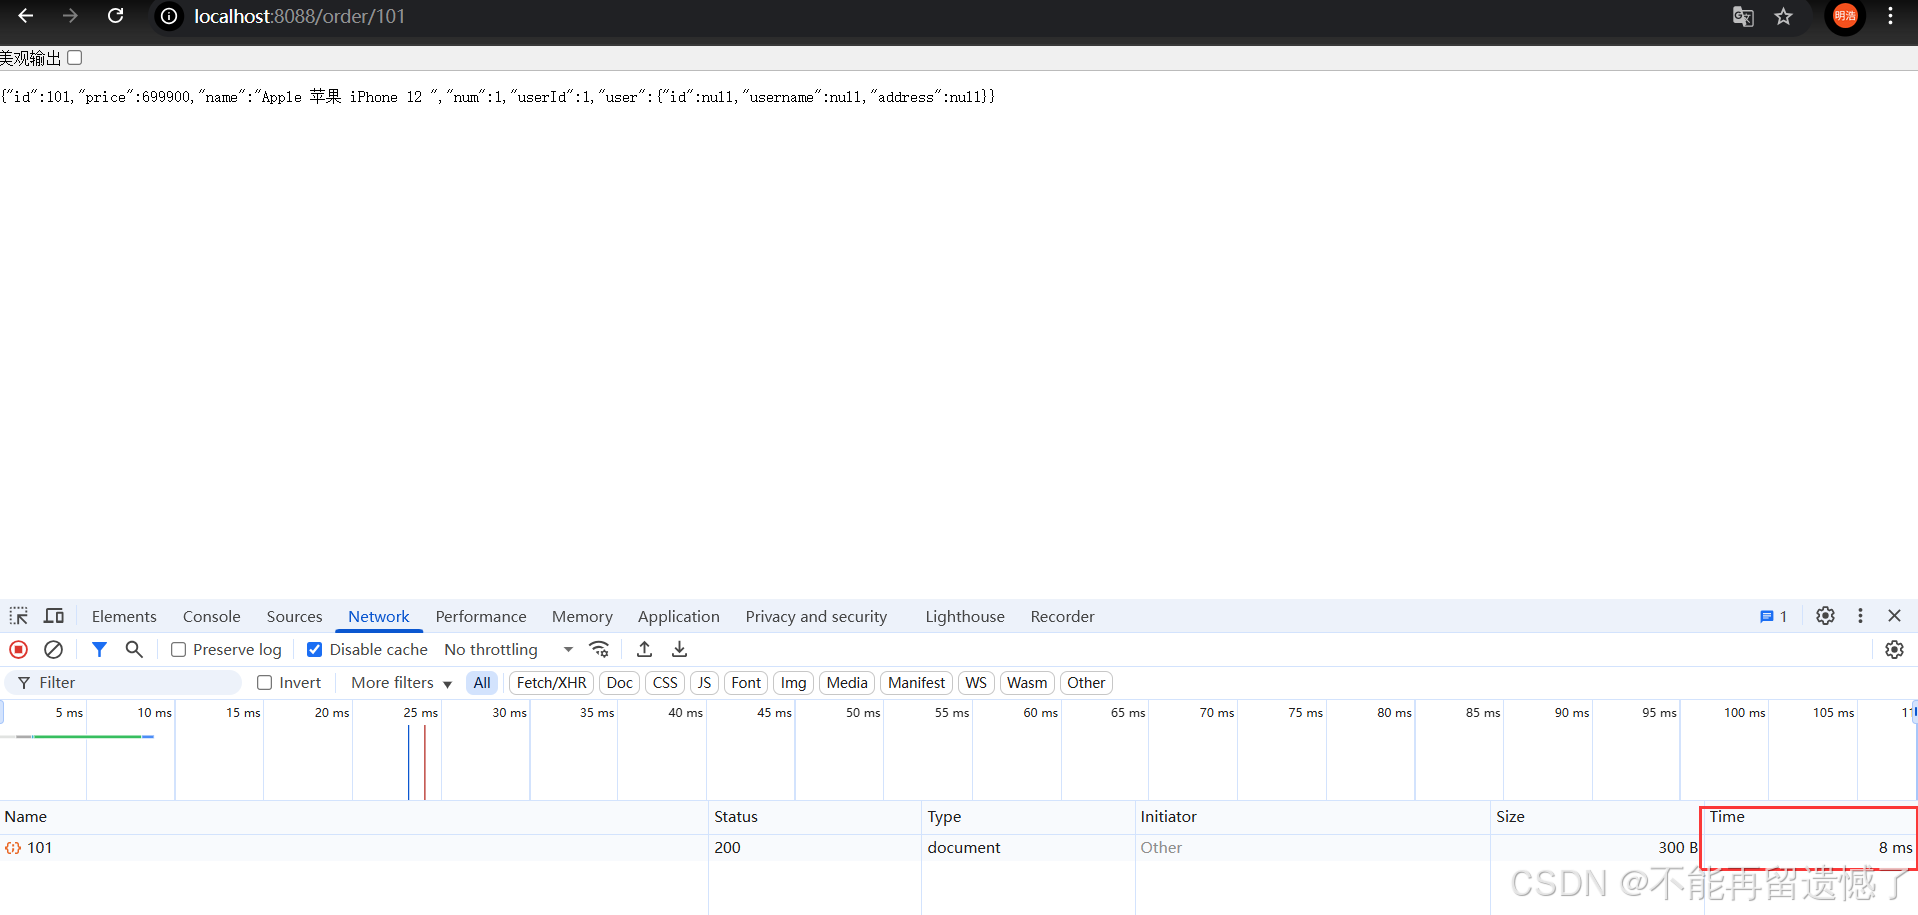Filter requests by Fetch/XHR
Screen dimensions: 1918x915
pyautogui.click(x=551, y=682)
